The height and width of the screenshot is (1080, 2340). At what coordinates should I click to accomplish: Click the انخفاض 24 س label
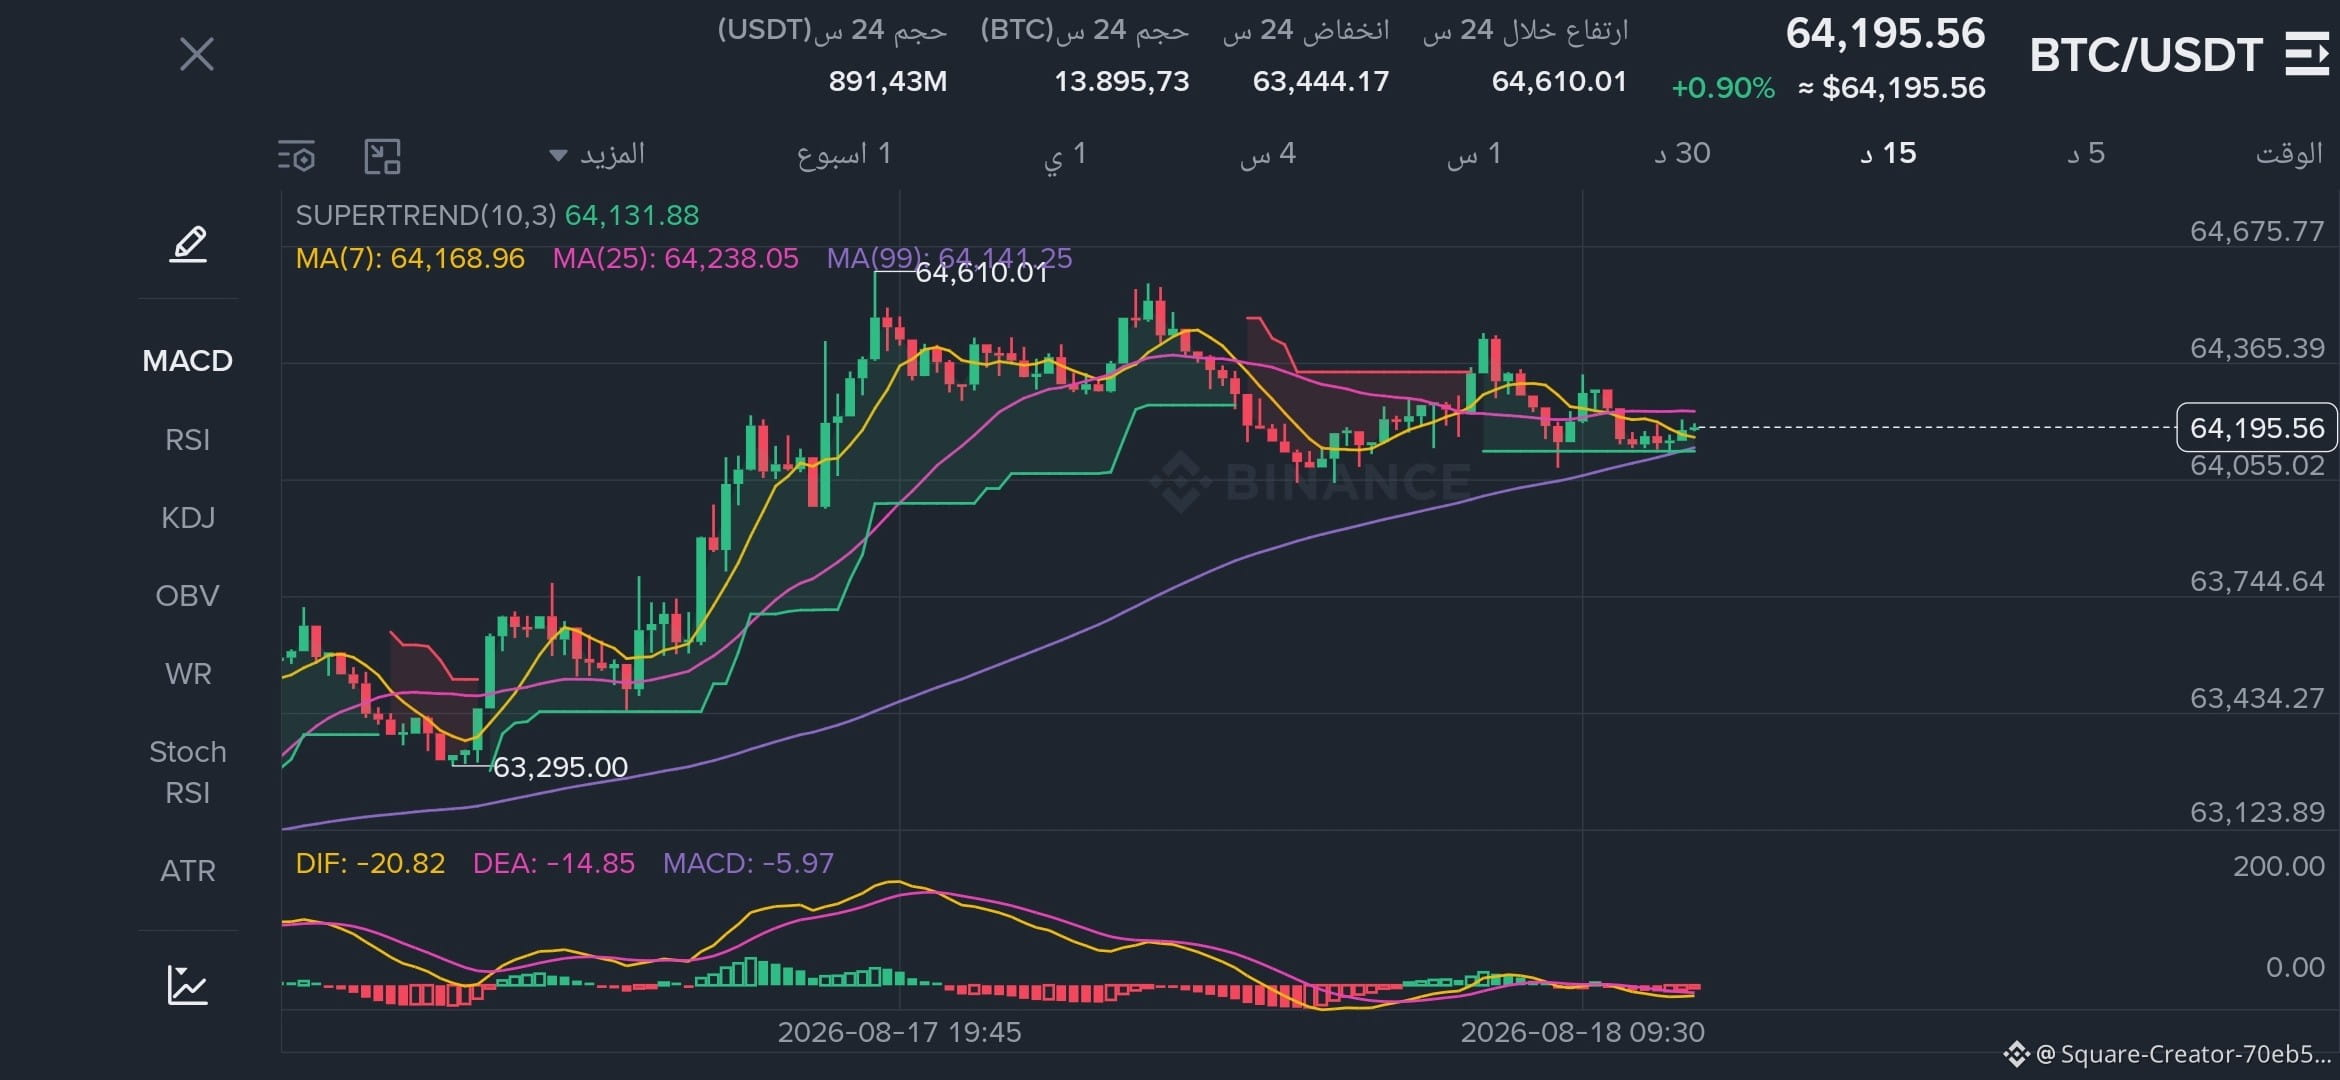pos(1306,30)
